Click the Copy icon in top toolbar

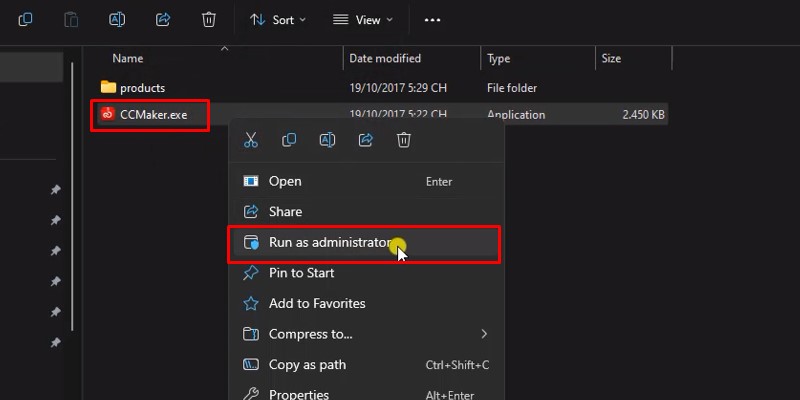(x=25, y=19)
